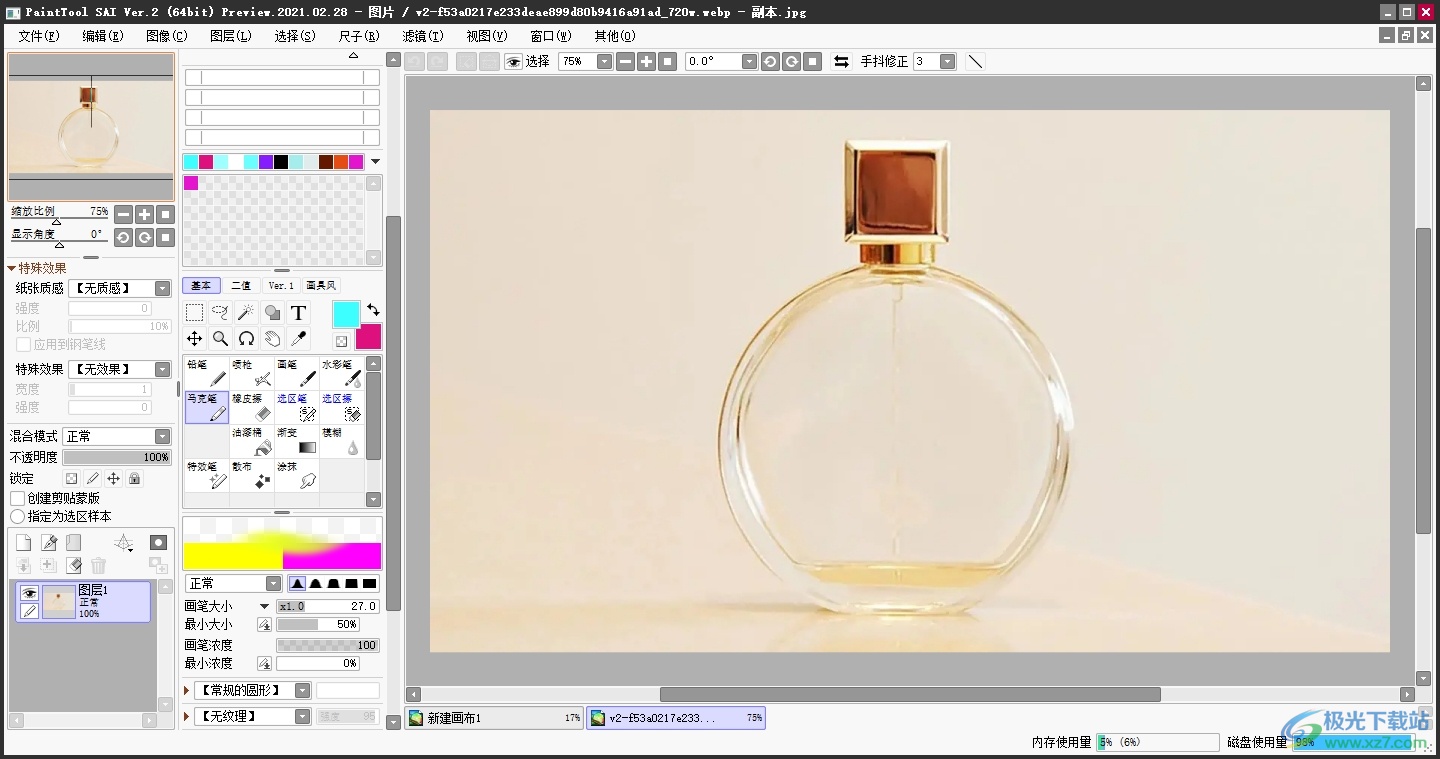This screenshot has width=1440, height=759.
Task: Open the 滤镜 menu
Action: pyautogui.click(x=422, y=36)
